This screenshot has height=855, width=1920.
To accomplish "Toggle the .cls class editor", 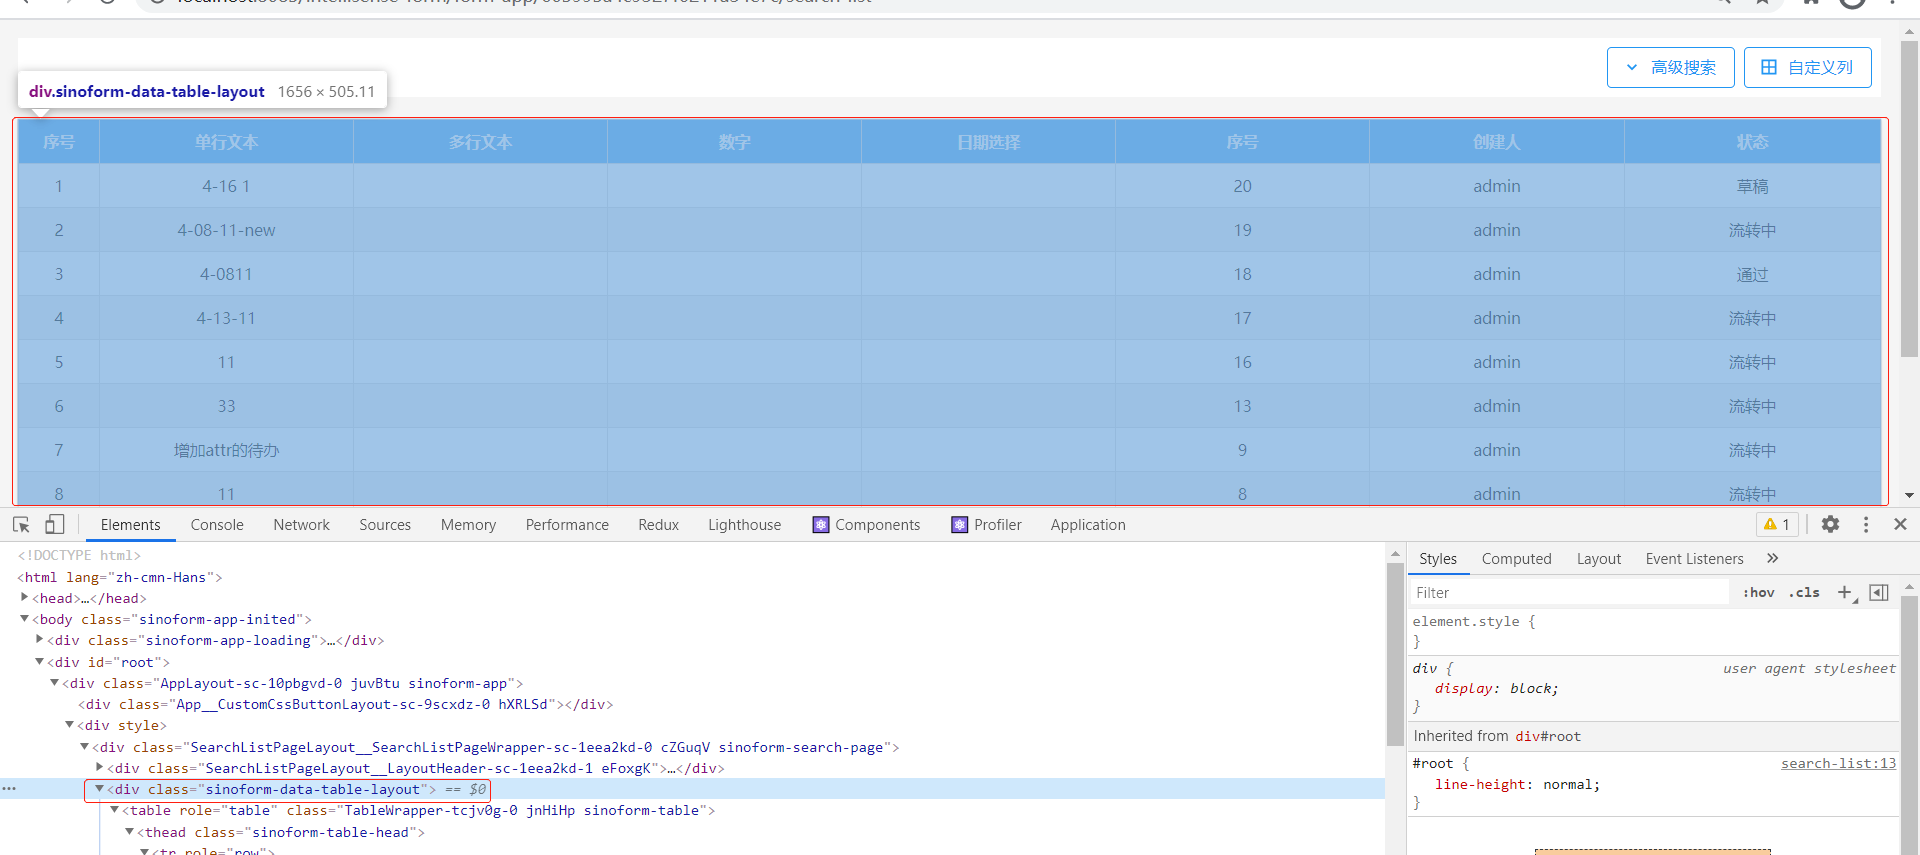I will [1805, 593].
